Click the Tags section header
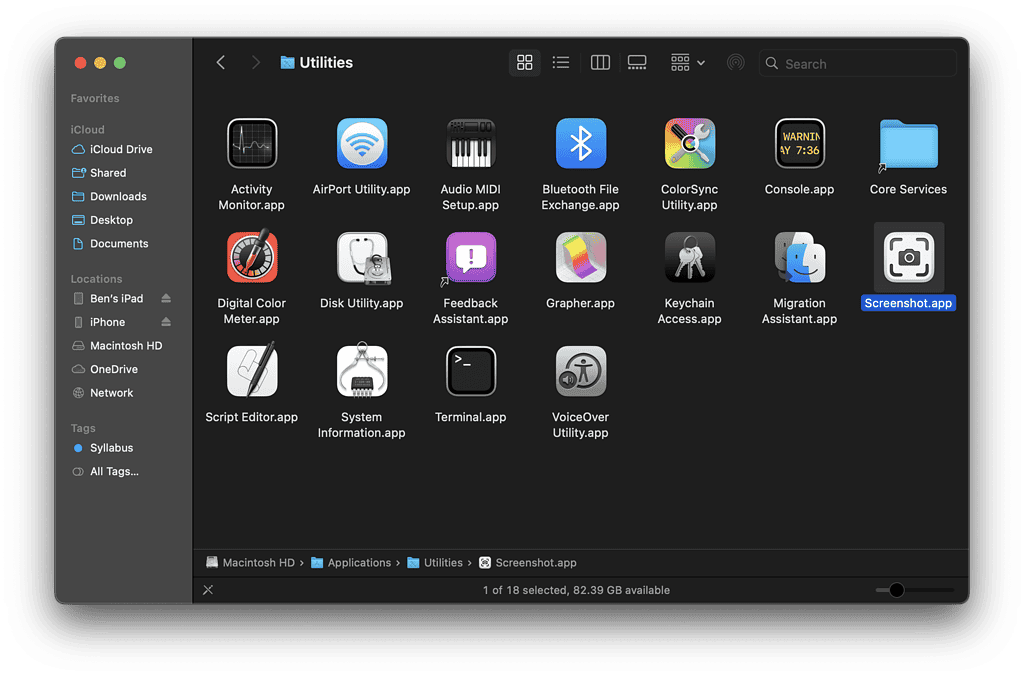1024x675 pixels. 83,428
